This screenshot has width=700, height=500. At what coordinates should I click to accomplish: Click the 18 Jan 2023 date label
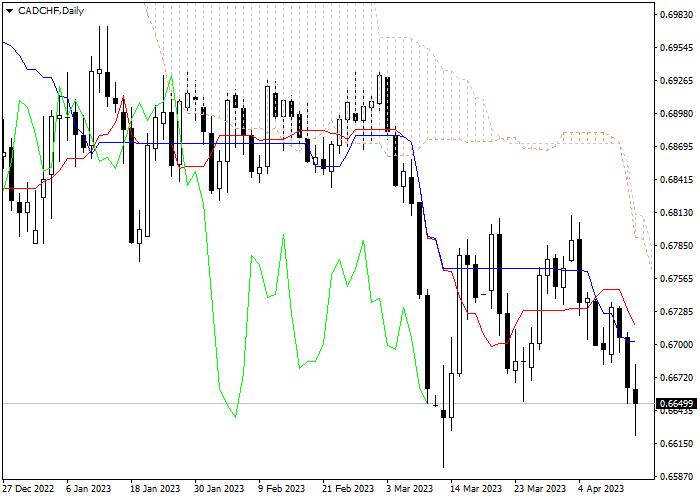tap(155, 488)
